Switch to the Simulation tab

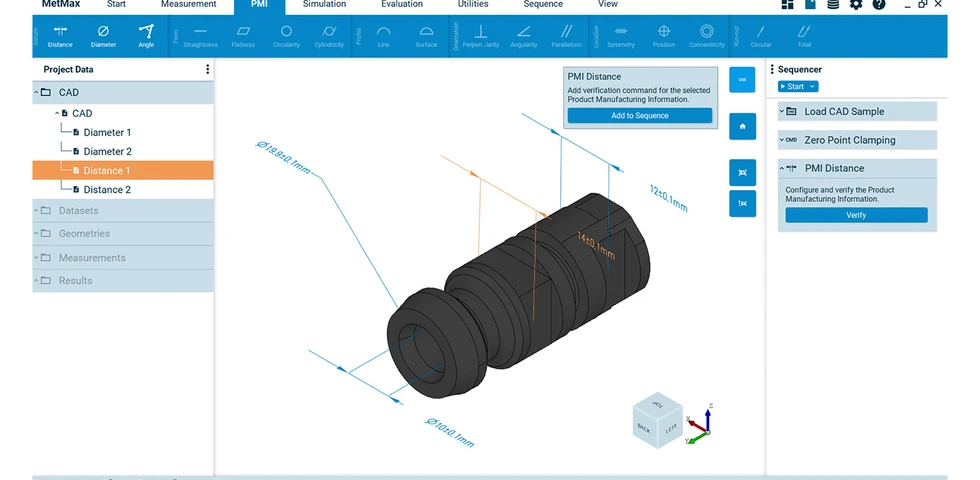pos(324,4)
